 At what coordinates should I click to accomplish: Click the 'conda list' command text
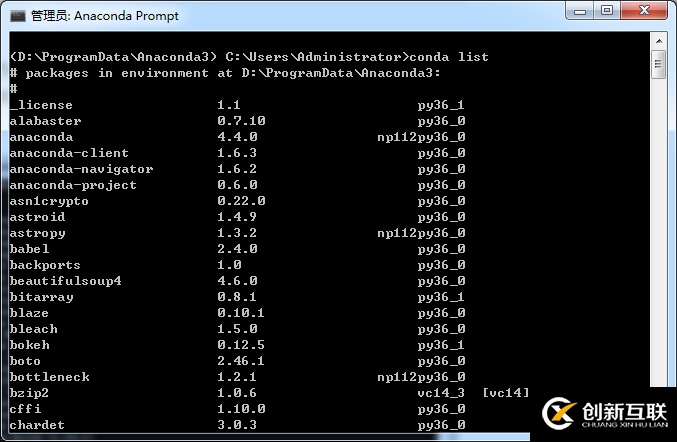(x=449, y=57)
